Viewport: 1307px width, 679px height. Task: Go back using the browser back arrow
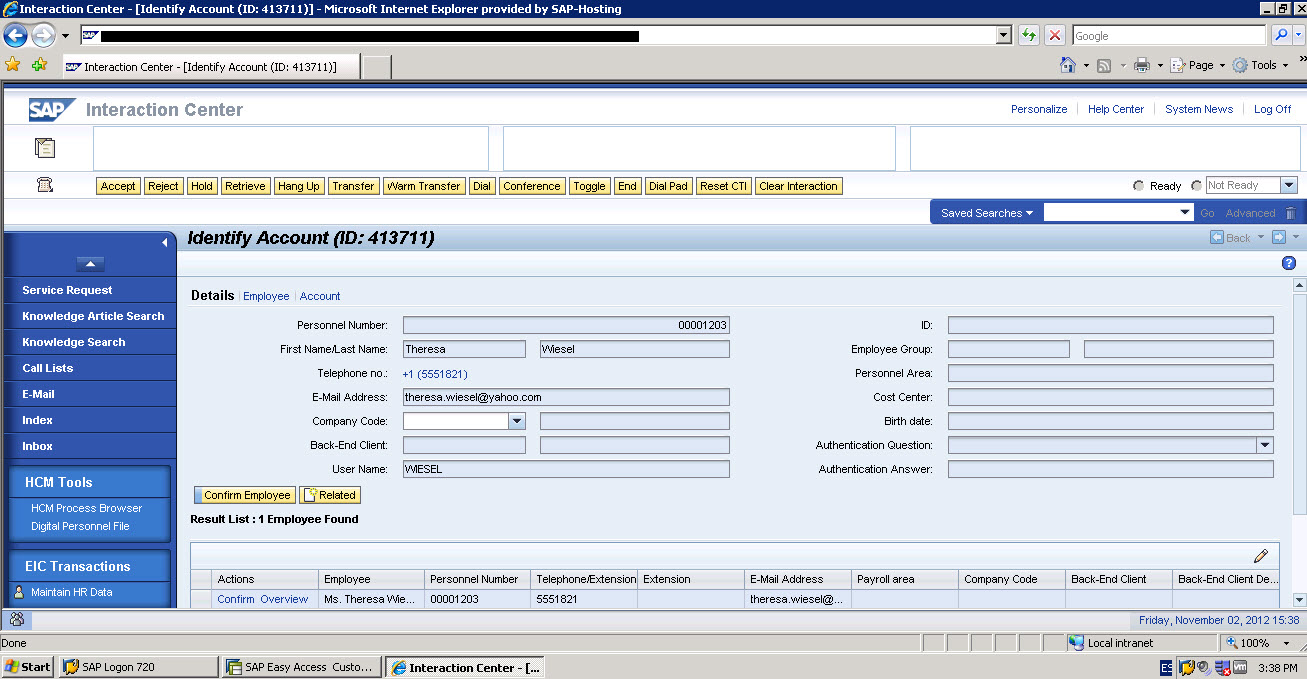pos(15,35)
